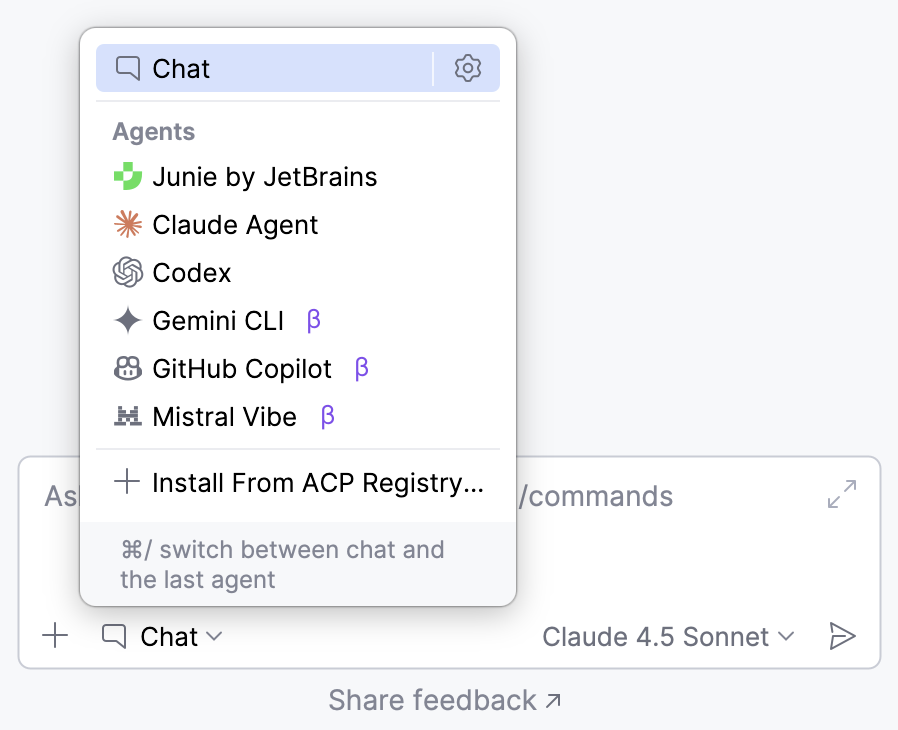The width and height of the screenshot is (898, 730).
Task: Open the Claude 4.5 Sonnet model dropdown
Action: point(667,636)
